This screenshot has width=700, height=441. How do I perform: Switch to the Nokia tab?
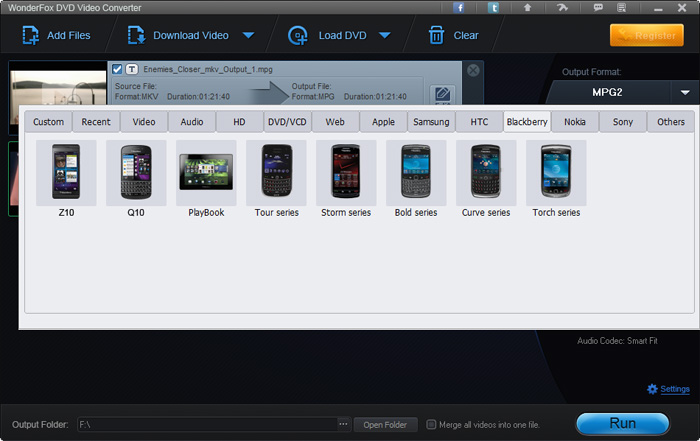575,122
